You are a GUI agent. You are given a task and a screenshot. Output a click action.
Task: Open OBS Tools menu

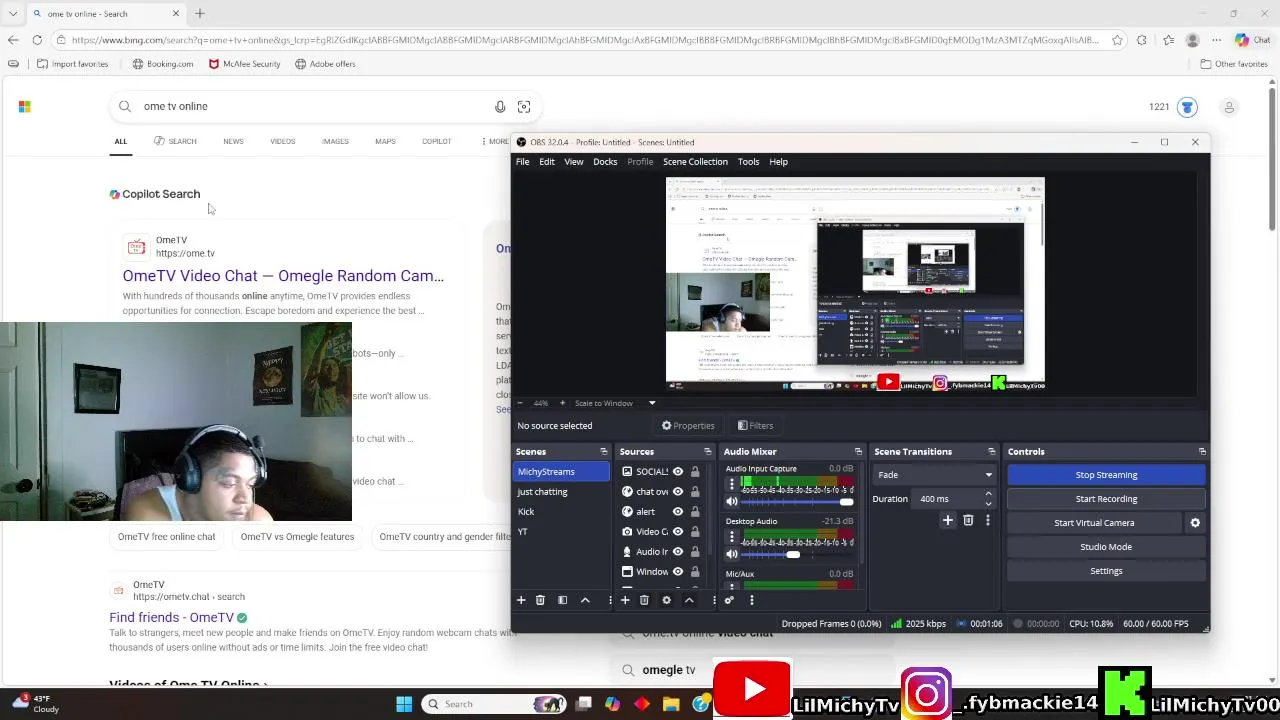click(x=748, y=162)
